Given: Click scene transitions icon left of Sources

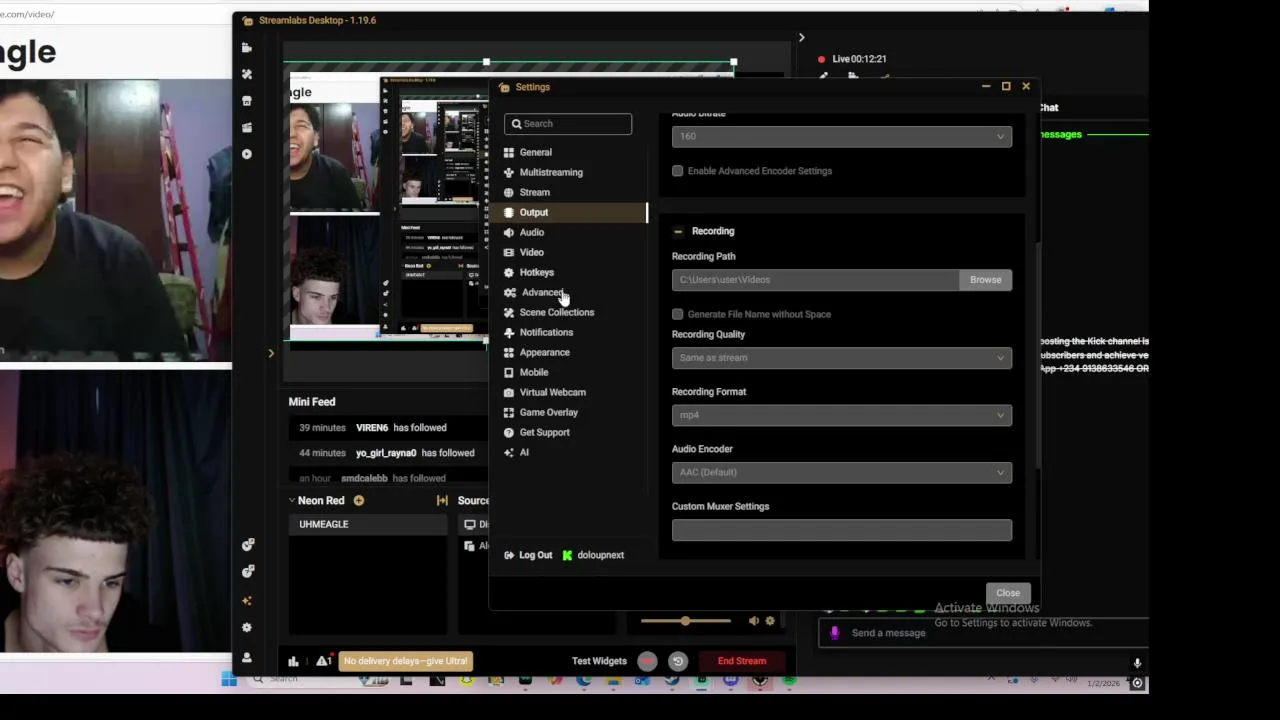Looking at the screenshot, I should point(442,501).
